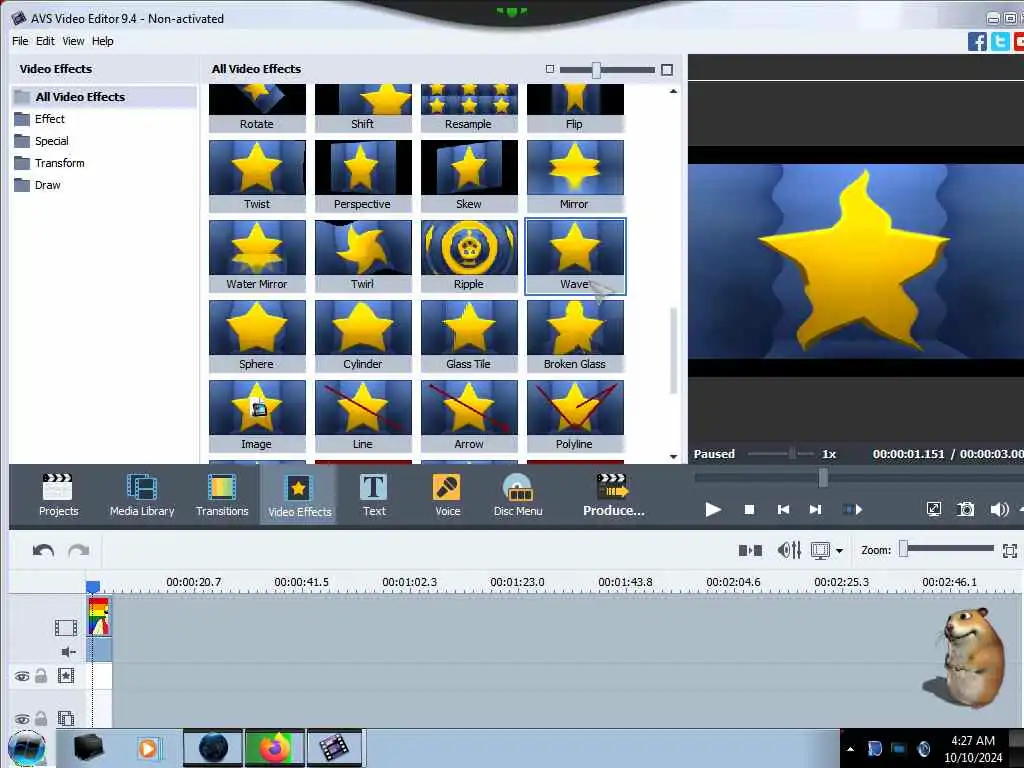Open the File menu
Screen dimensions: 1024x768
[20, 41]
